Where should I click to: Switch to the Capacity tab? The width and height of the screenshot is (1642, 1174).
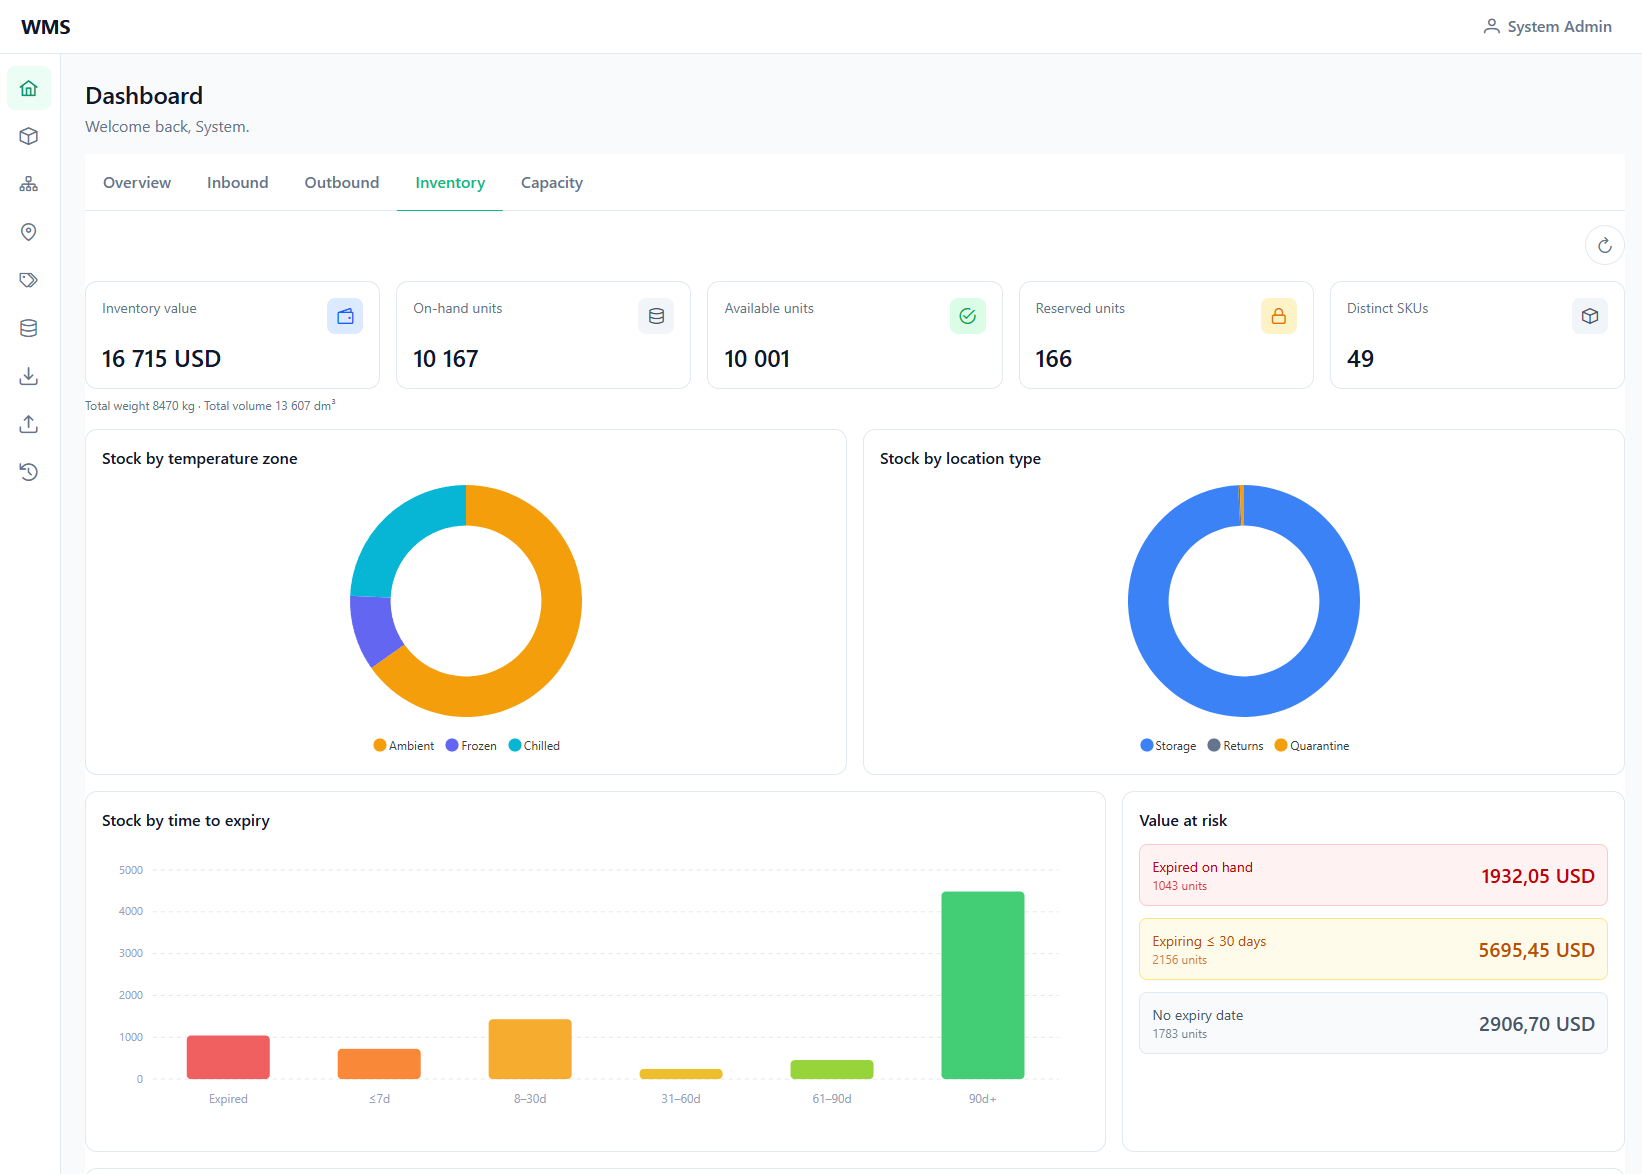click(x=552, y=183)
